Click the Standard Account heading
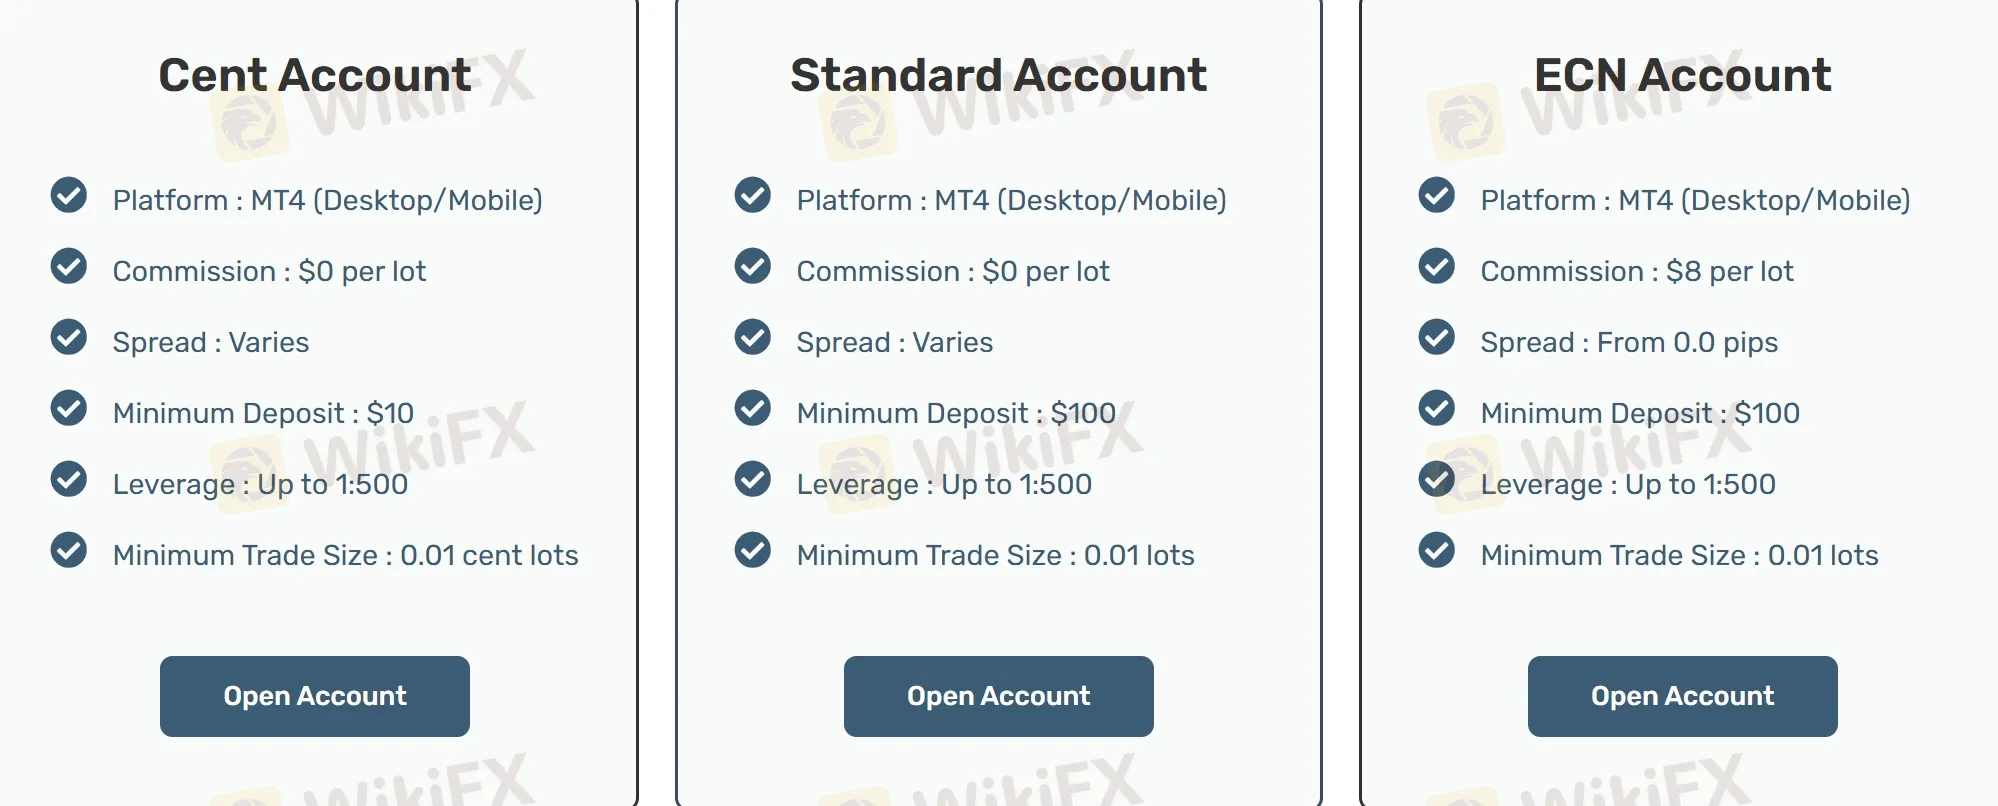Image resolution: width=1998 pixels, height=806 pixels. coord(999,75)
